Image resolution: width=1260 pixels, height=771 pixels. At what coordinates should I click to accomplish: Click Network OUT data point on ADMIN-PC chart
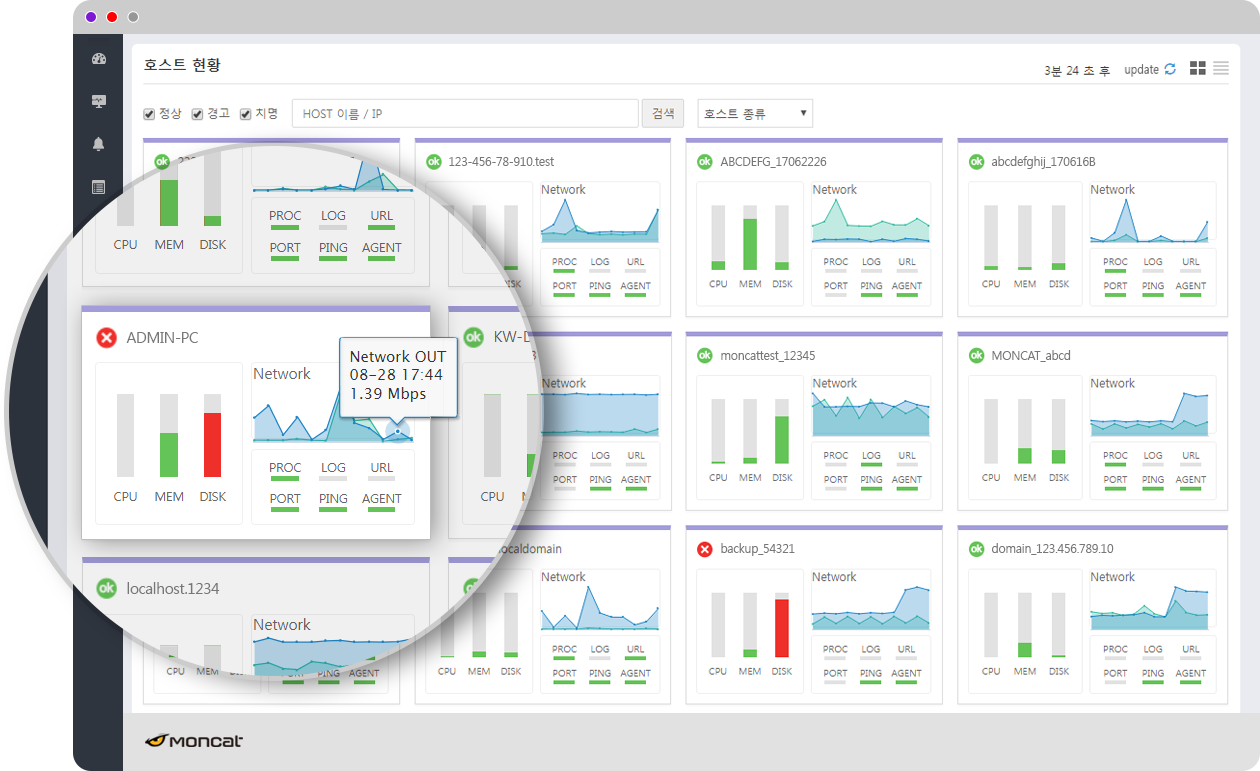pos(397,431)
